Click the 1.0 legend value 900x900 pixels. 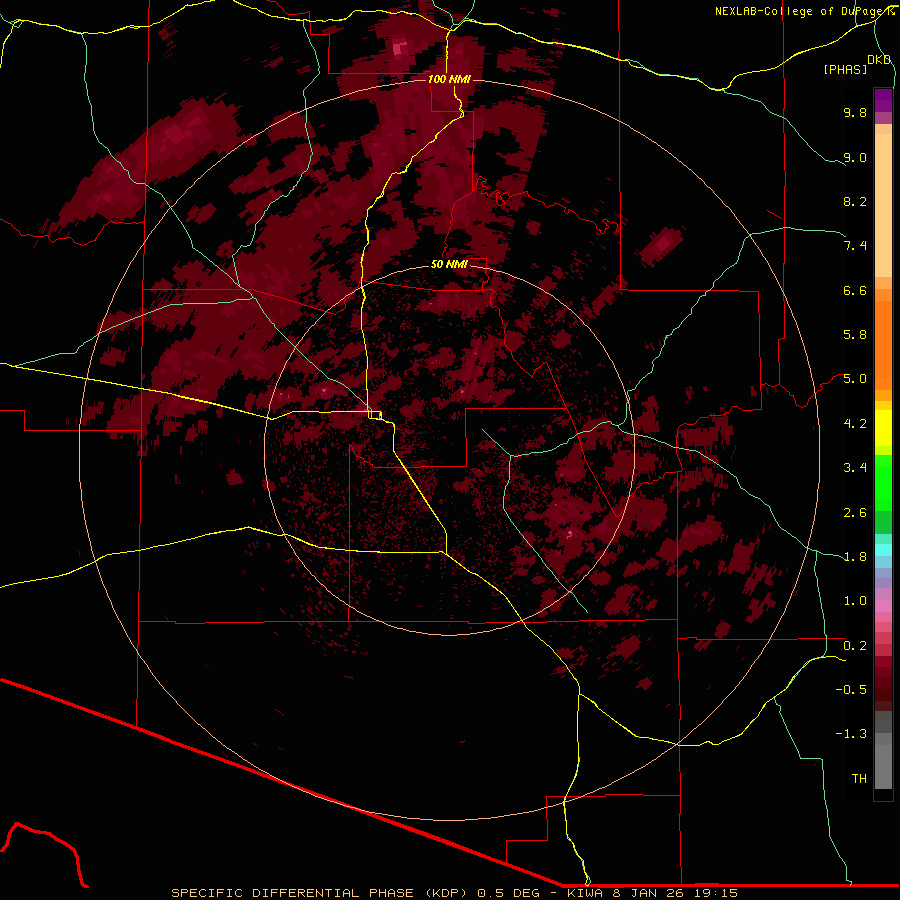[x=855, y=601]
